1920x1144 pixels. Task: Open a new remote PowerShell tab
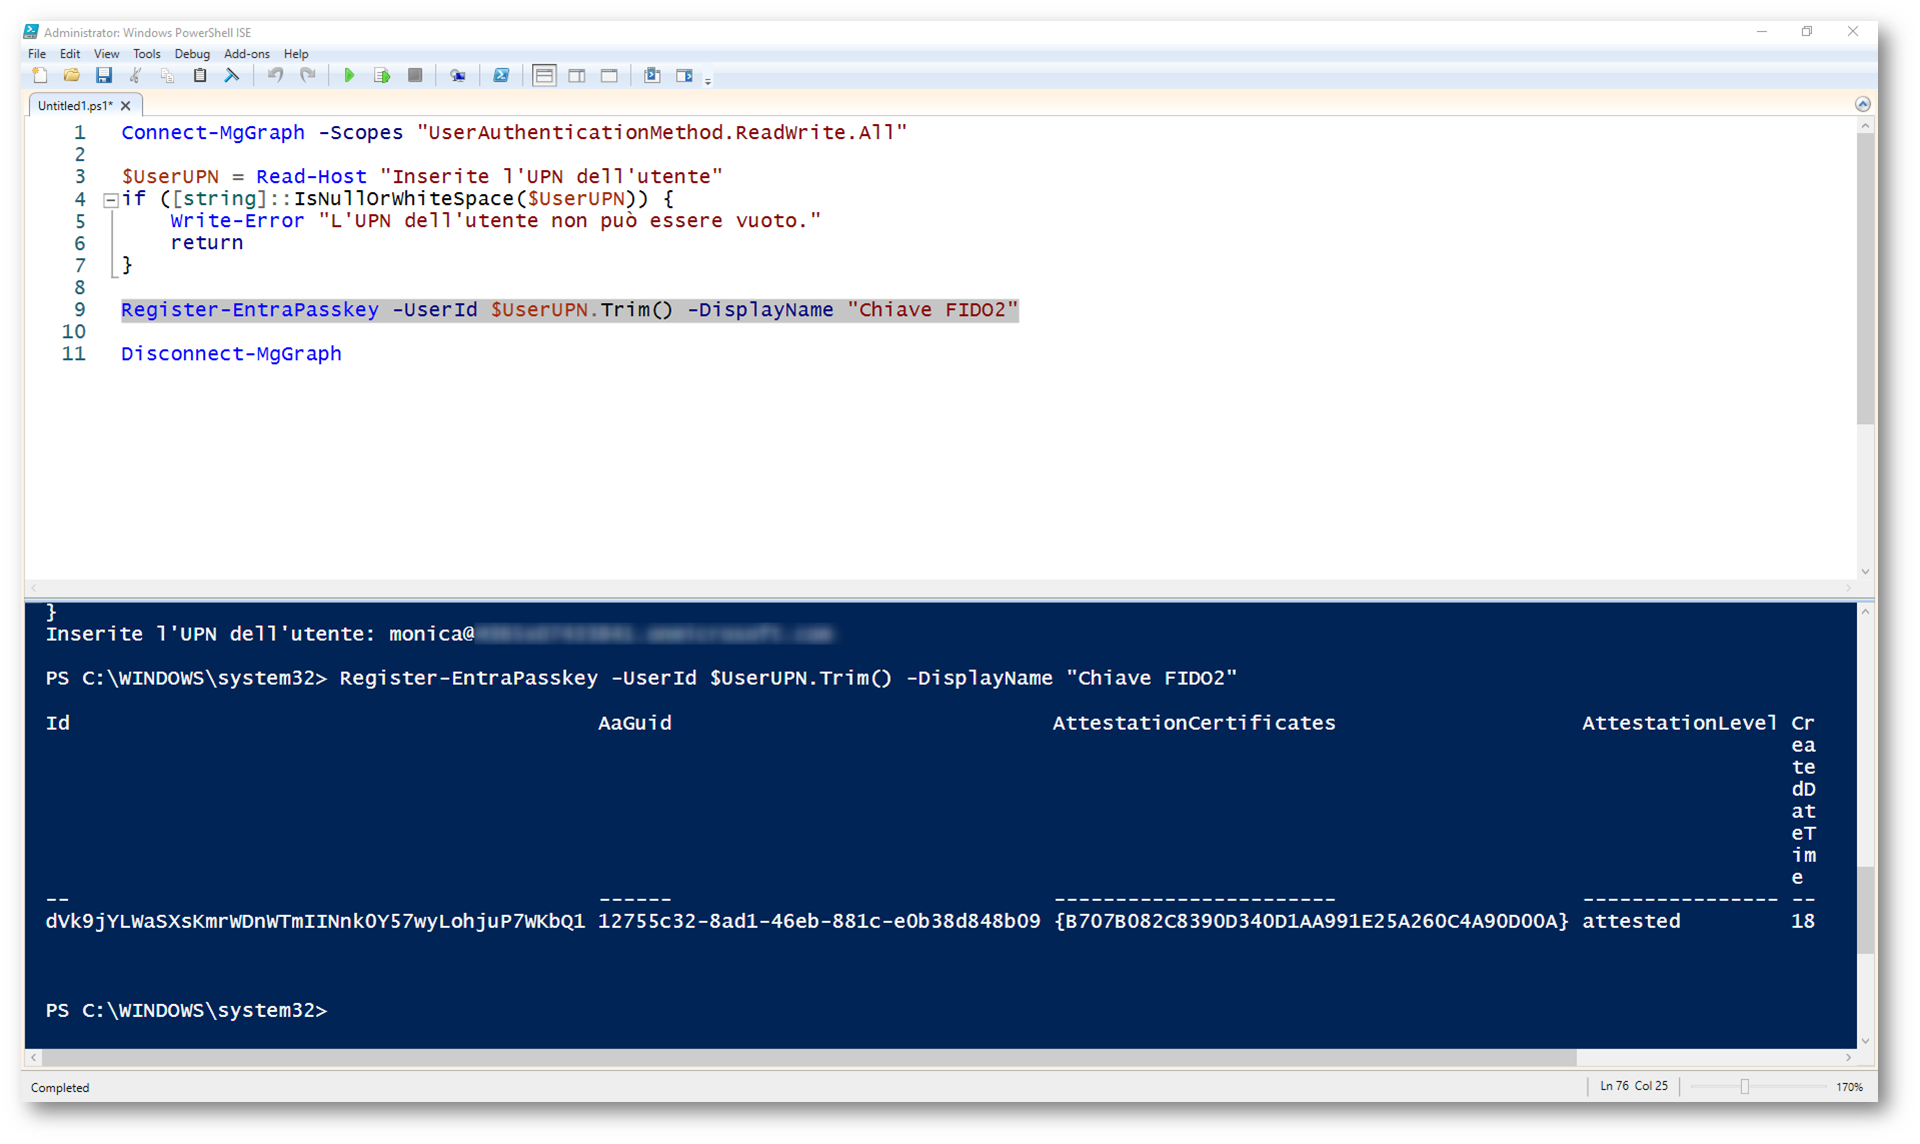(x=458, y=76)
